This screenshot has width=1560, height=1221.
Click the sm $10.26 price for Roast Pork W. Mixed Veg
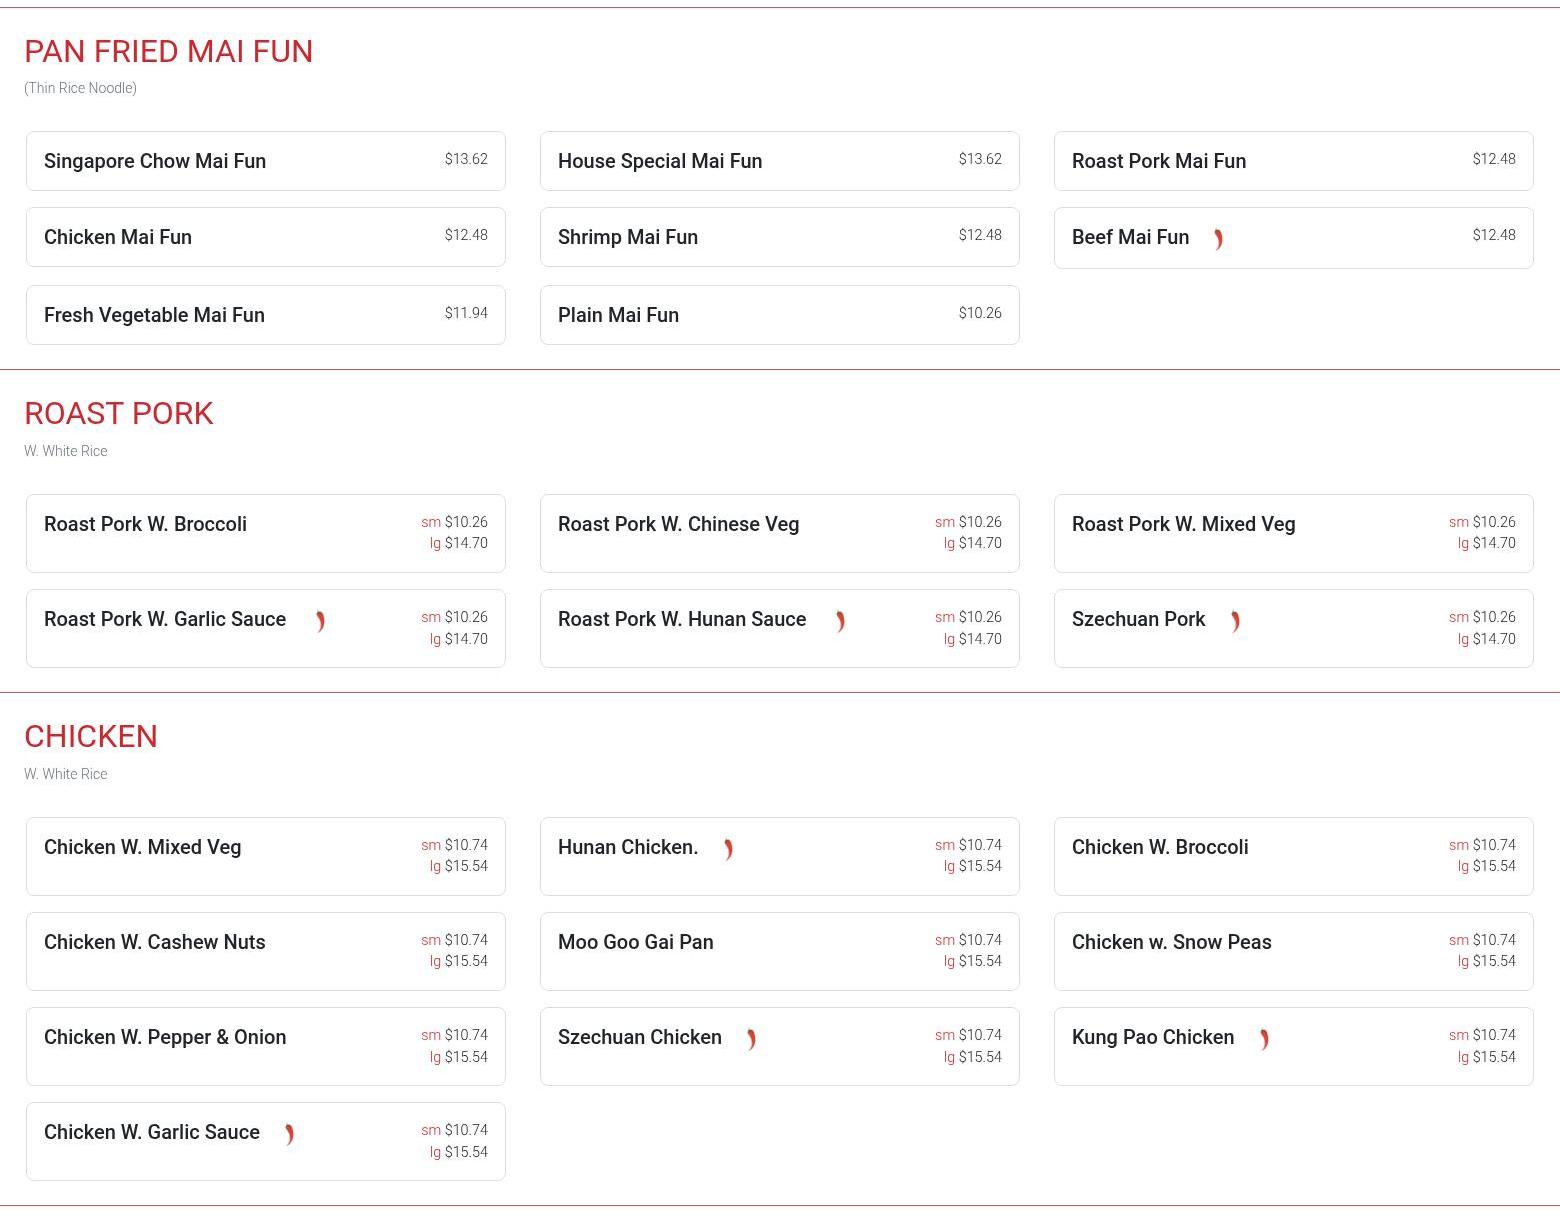coord(1483,522)
